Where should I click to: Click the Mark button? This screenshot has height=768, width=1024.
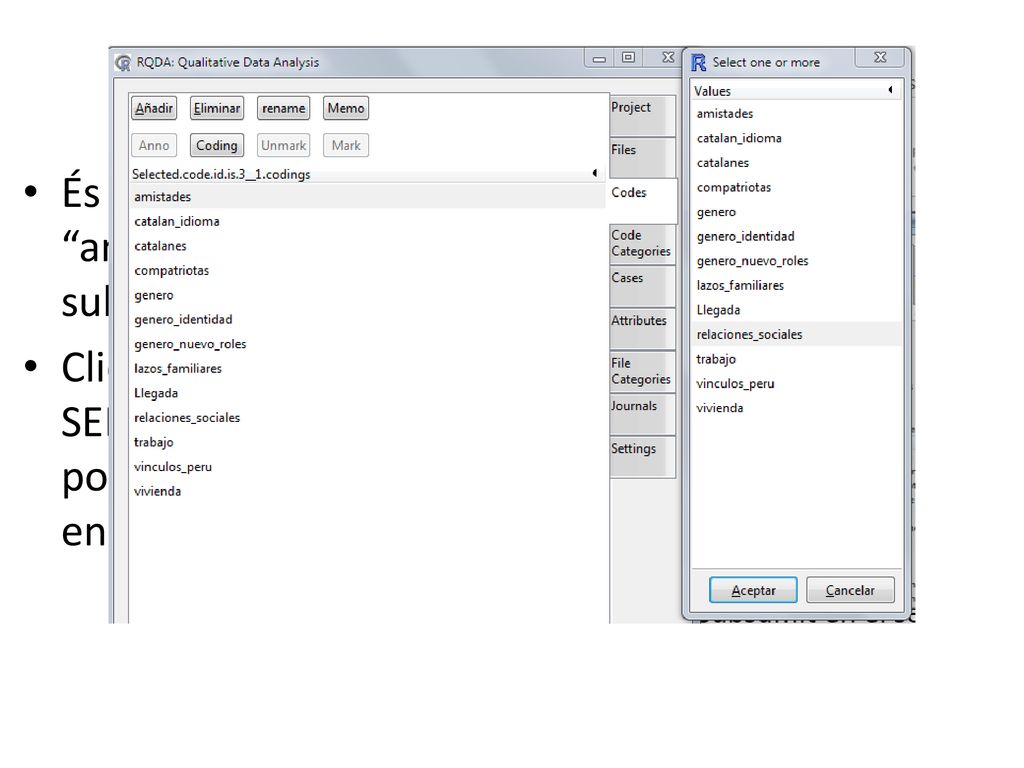[346, 146]
